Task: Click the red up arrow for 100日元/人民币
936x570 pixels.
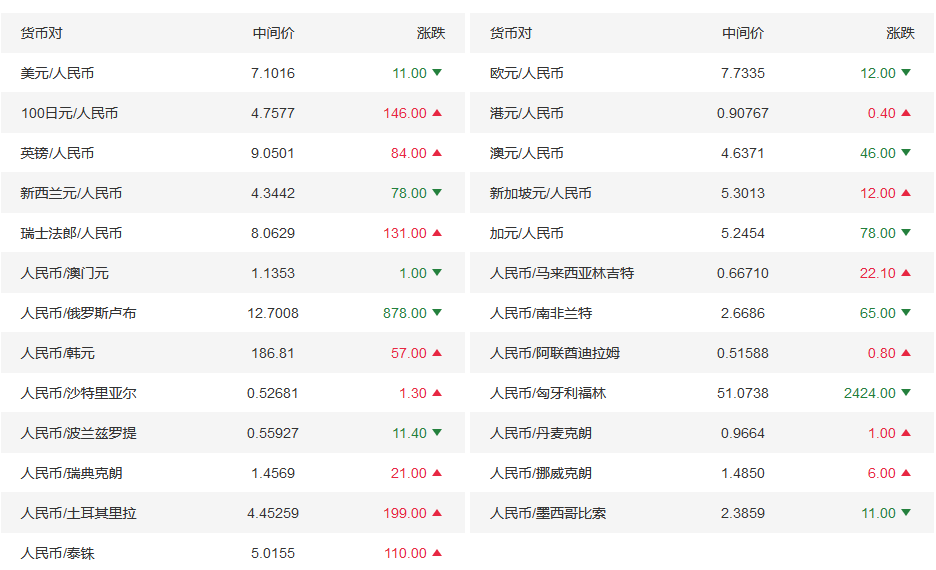Action: click(x=437, y=113)
